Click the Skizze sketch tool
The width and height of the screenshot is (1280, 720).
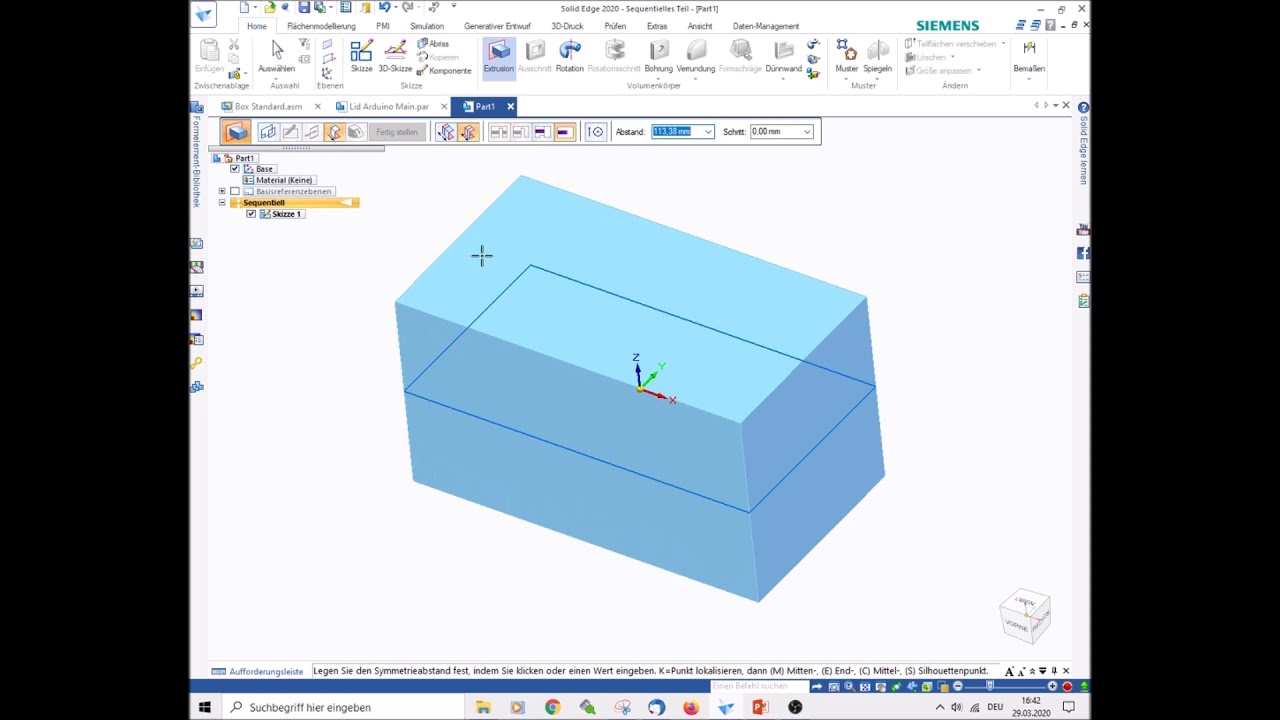pos(361,56)
